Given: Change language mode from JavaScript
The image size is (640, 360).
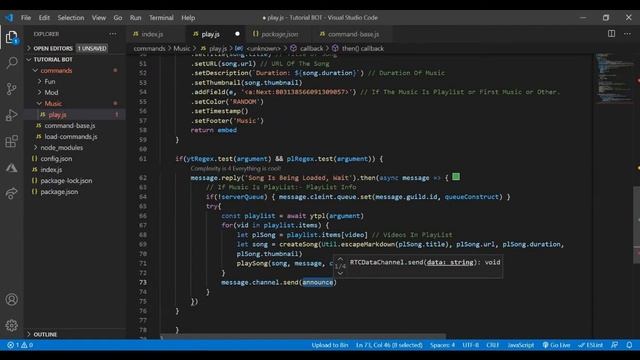Looking at the screenshot, I should [x=520, y=345].
